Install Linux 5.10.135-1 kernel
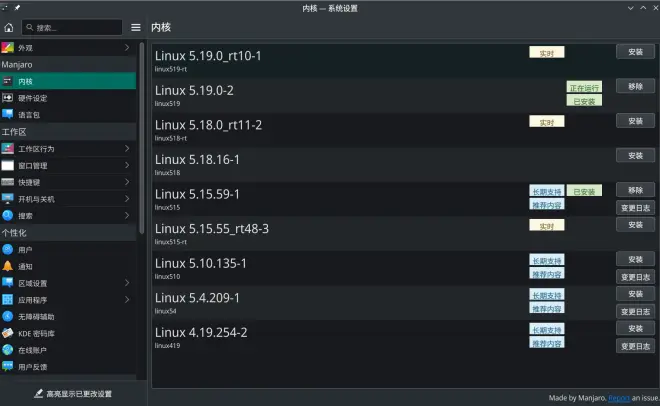This screenshot has height=406, width=660. click(x=635, y=260)
